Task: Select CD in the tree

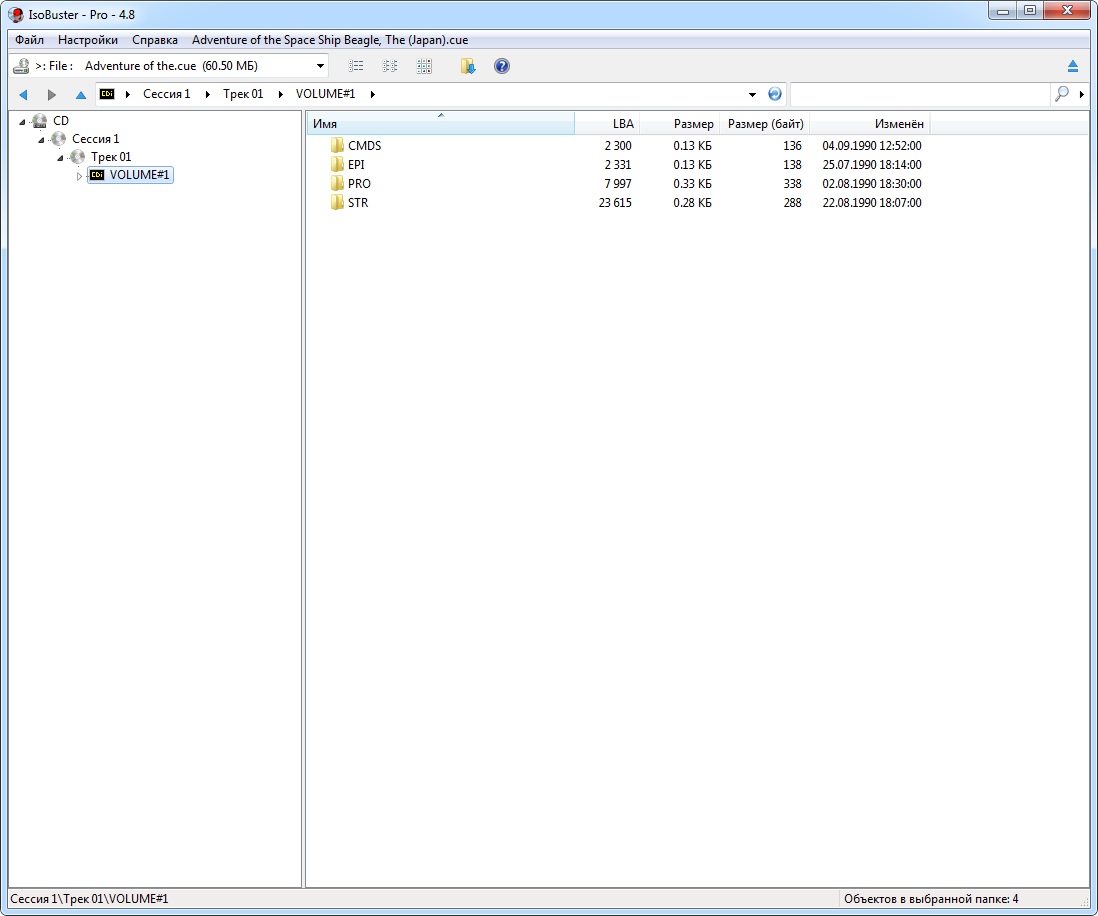Action: (61, 120)
